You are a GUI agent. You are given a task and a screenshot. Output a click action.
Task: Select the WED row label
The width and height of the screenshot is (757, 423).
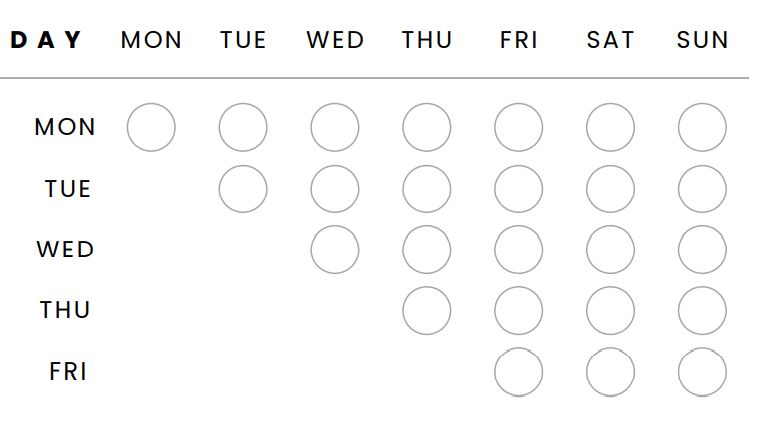click(65, 250)
